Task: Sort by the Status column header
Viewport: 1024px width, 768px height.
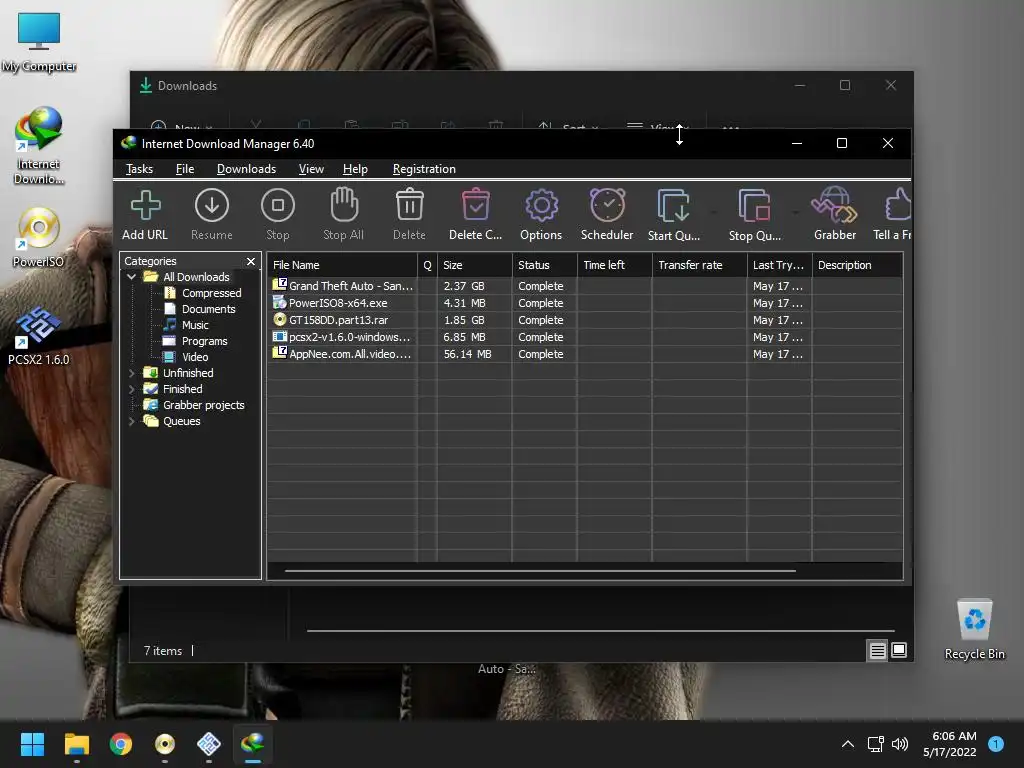Action: click(545, 265)
